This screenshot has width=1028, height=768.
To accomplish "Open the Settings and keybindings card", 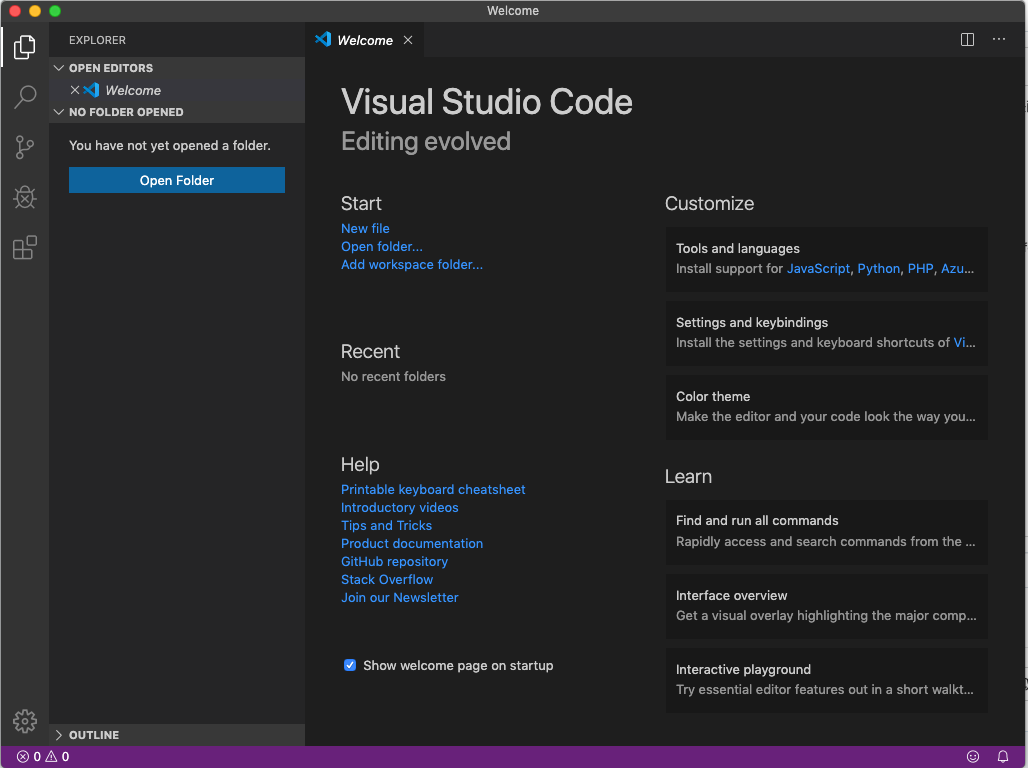I will click(x=827, y=333).
